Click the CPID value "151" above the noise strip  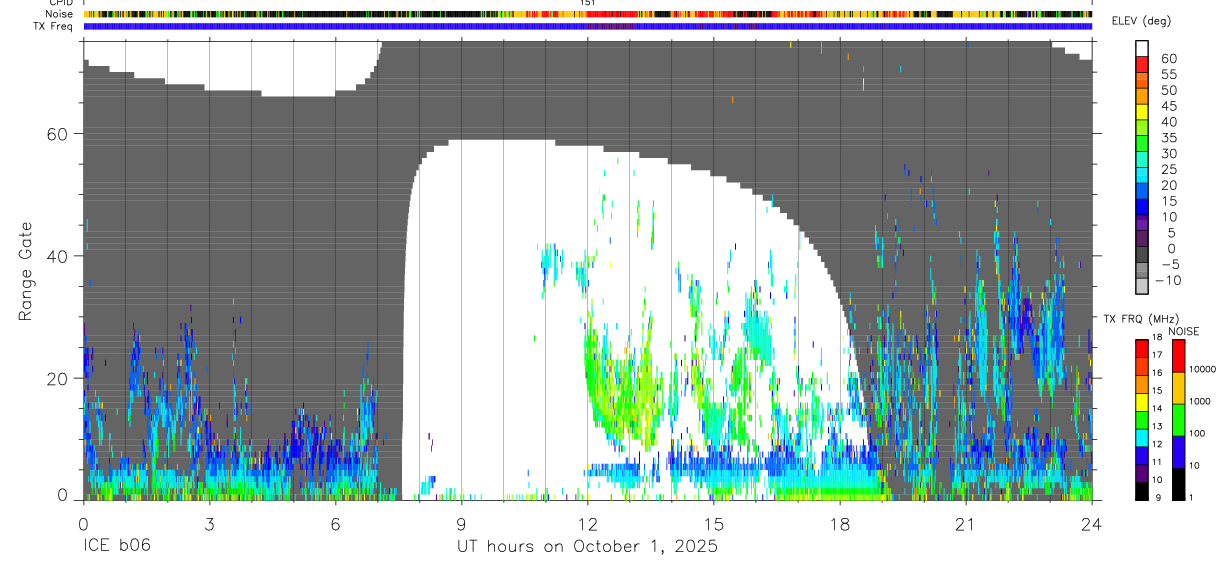point(588,3)
